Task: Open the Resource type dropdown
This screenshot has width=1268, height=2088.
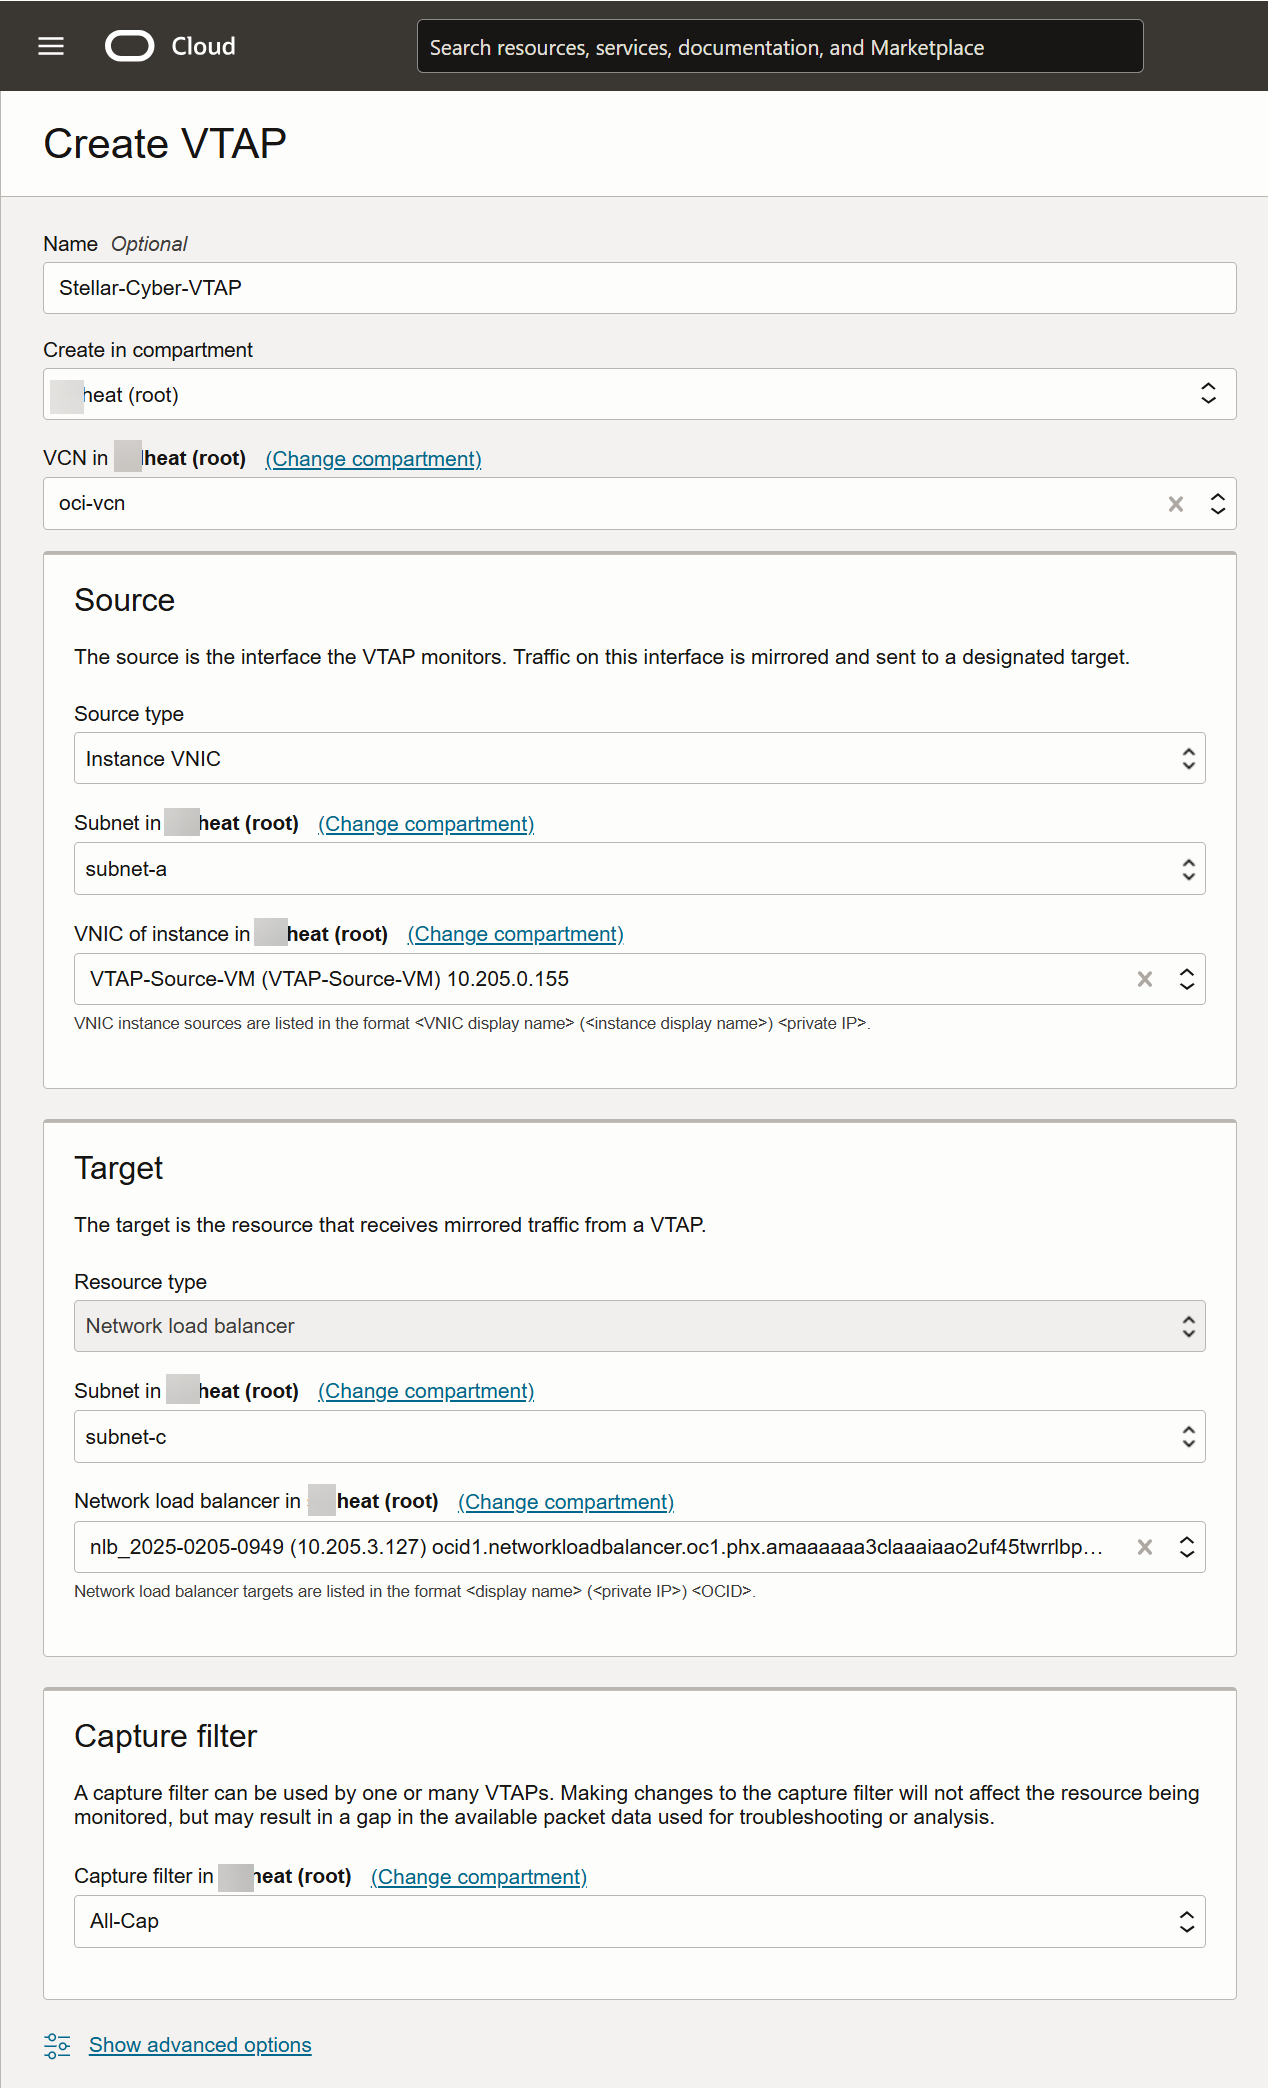Action: [1188, 1326]
